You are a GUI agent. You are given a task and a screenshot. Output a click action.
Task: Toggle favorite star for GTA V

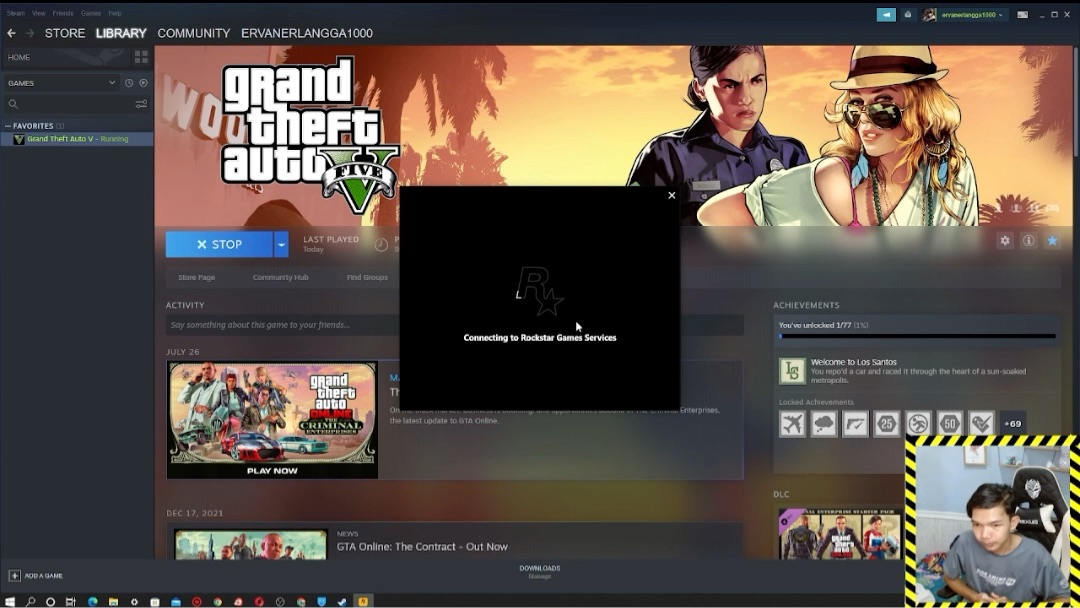click(x=1052, y=240)
